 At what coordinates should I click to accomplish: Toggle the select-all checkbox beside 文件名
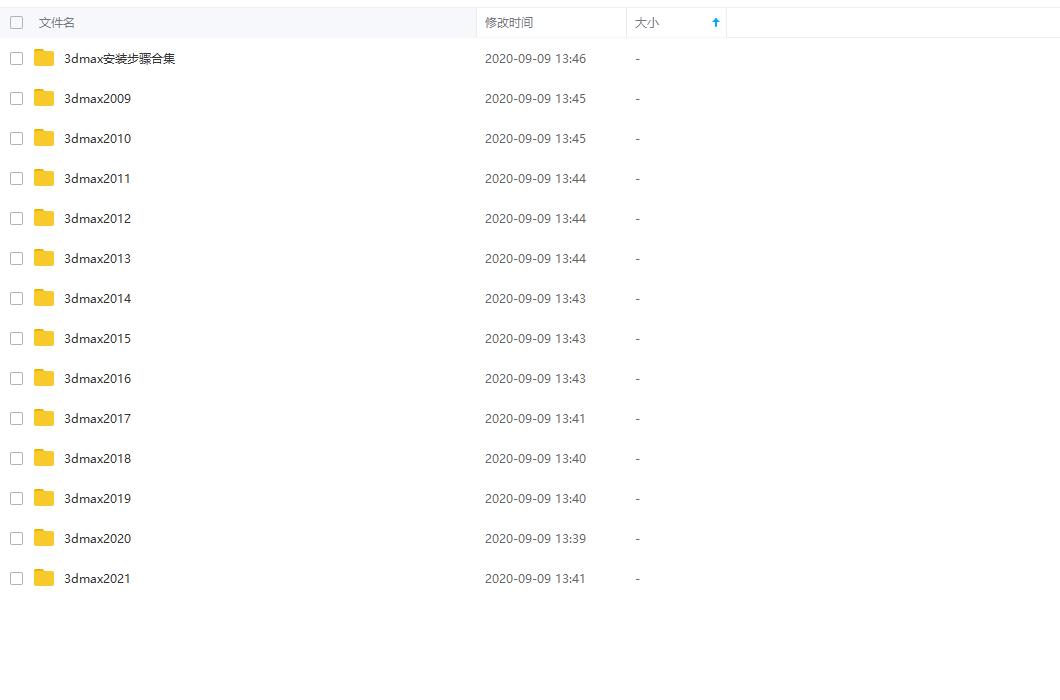(x=17, y=22)
